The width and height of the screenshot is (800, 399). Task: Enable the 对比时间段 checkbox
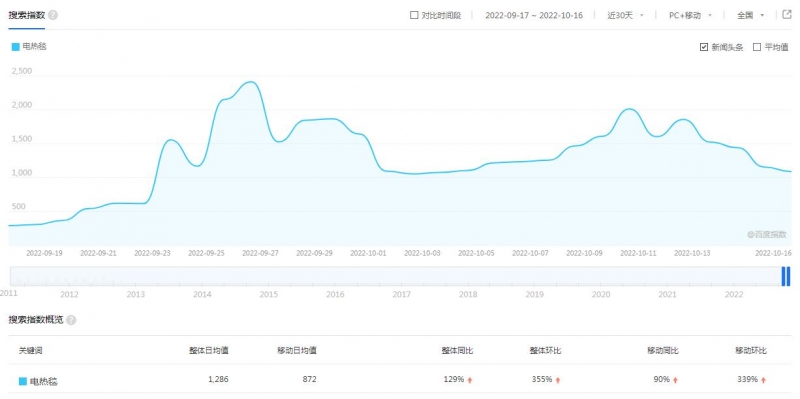[x=414, y=15]
